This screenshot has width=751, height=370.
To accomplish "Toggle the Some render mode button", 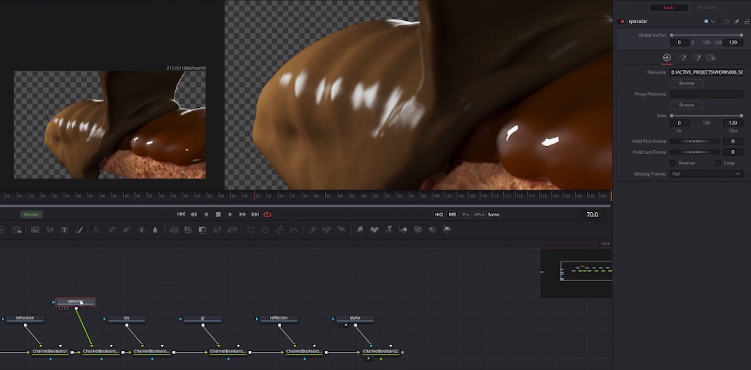I will click(x=493, y=214).
